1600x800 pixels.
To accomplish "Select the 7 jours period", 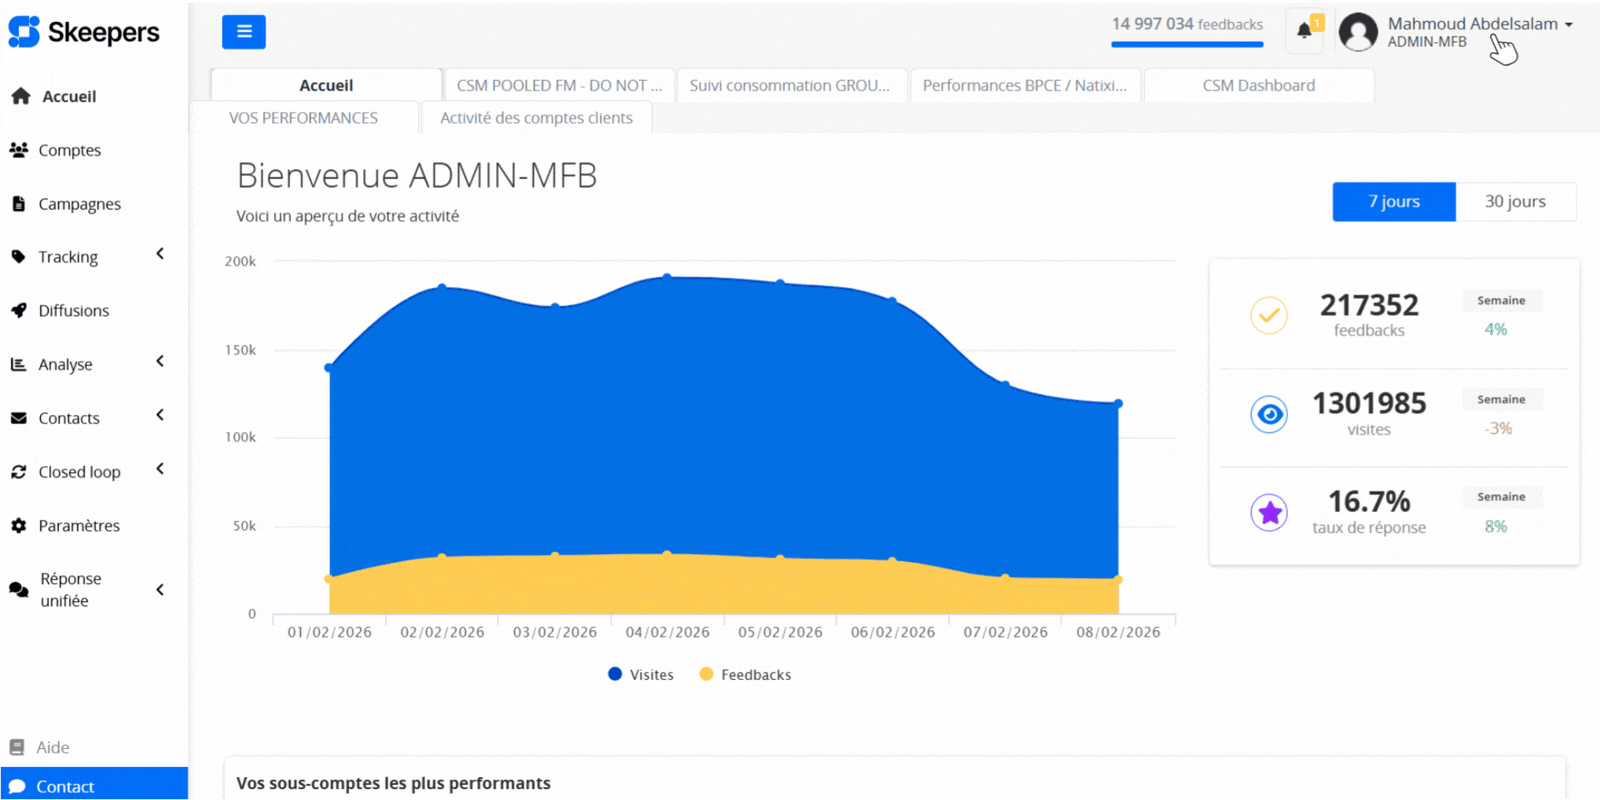I will coord(1393,202).
